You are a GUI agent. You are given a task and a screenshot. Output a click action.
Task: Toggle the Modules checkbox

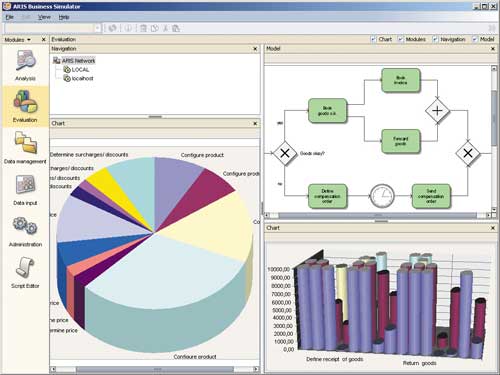401,39
